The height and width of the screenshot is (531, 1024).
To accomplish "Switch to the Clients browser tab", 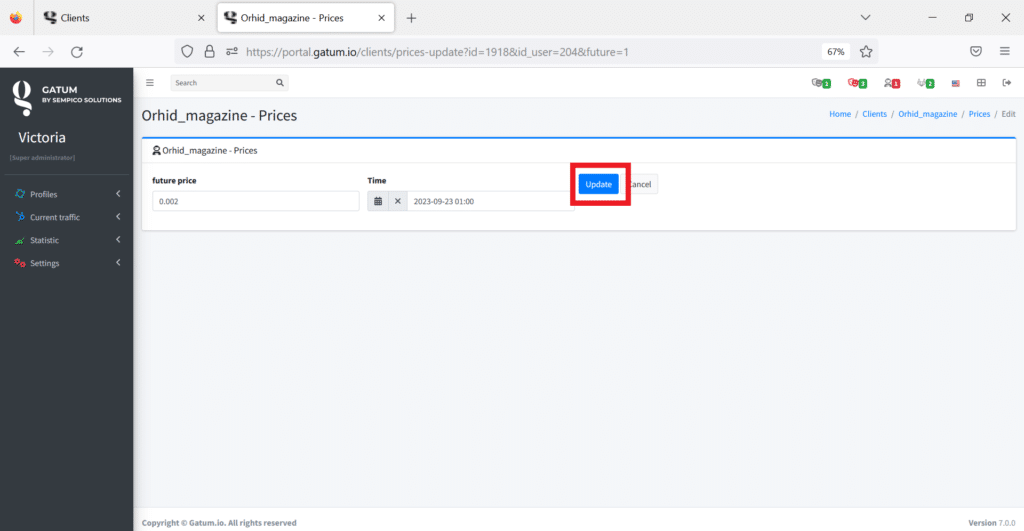I will pyautogui.click(x=124, y=18).
